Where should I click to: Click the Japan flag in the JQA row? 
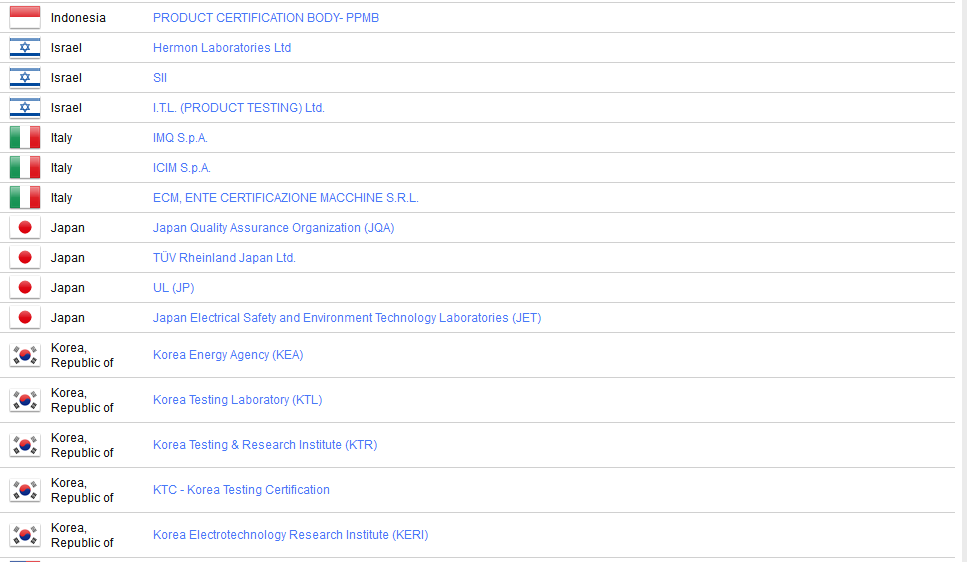pos(25,228)
